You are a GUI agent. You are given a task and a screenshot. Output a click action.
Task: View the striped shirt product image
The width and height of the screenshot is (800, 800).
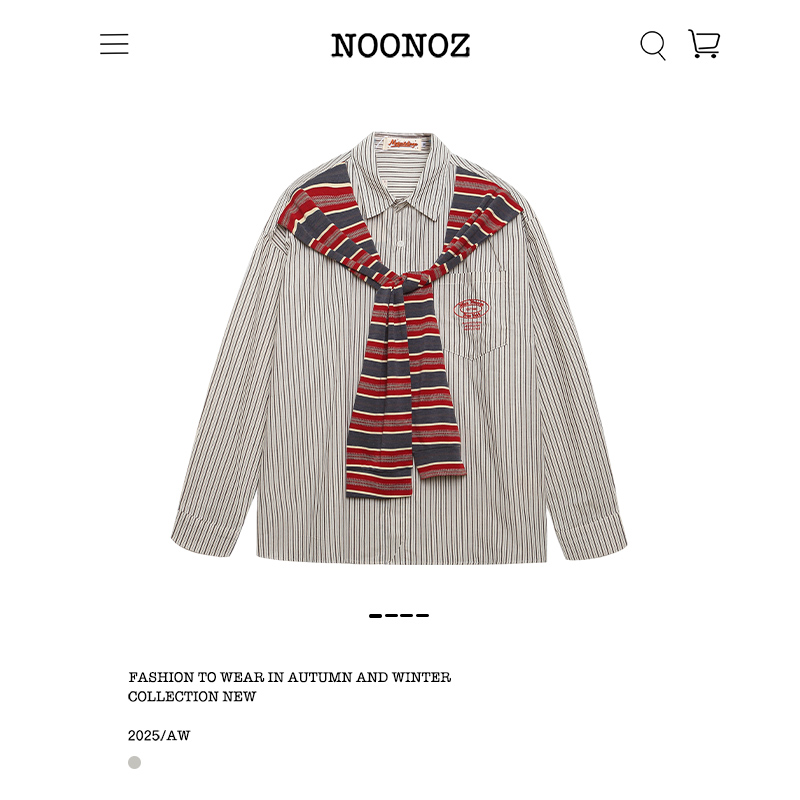pos(399,348)
